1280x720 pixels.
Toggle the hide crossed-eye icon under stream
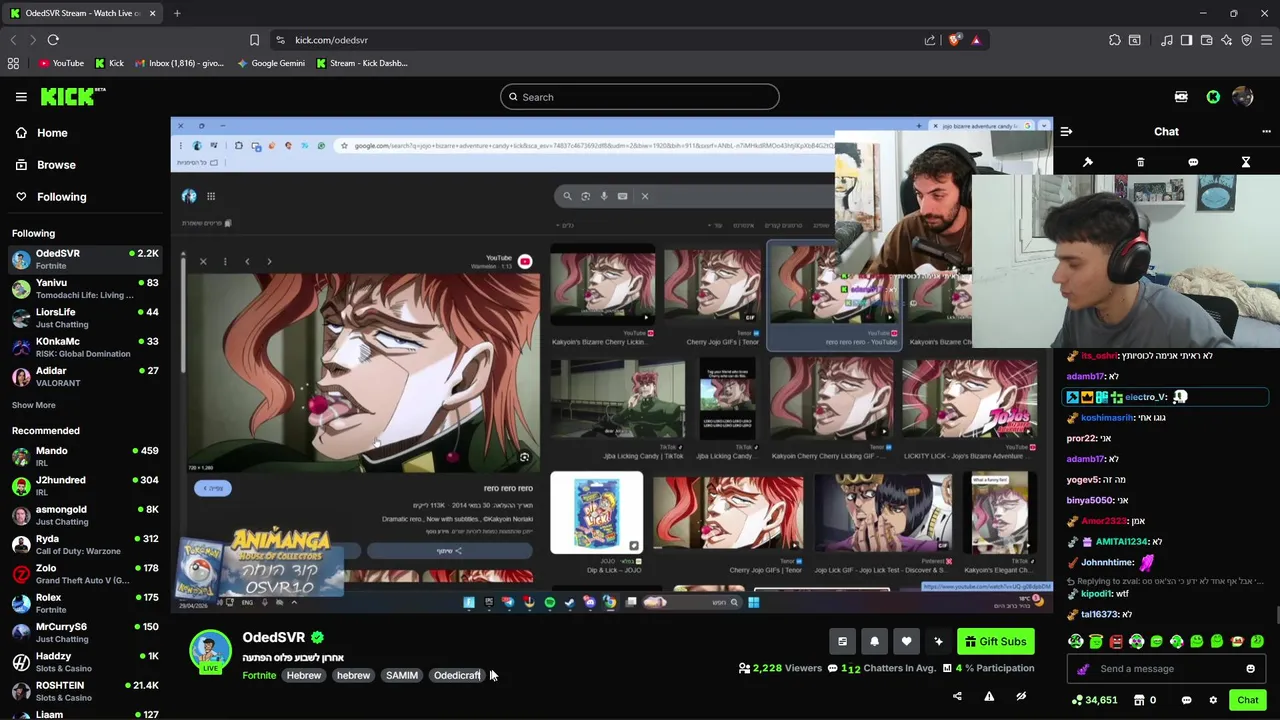[x=1021, y=696]
